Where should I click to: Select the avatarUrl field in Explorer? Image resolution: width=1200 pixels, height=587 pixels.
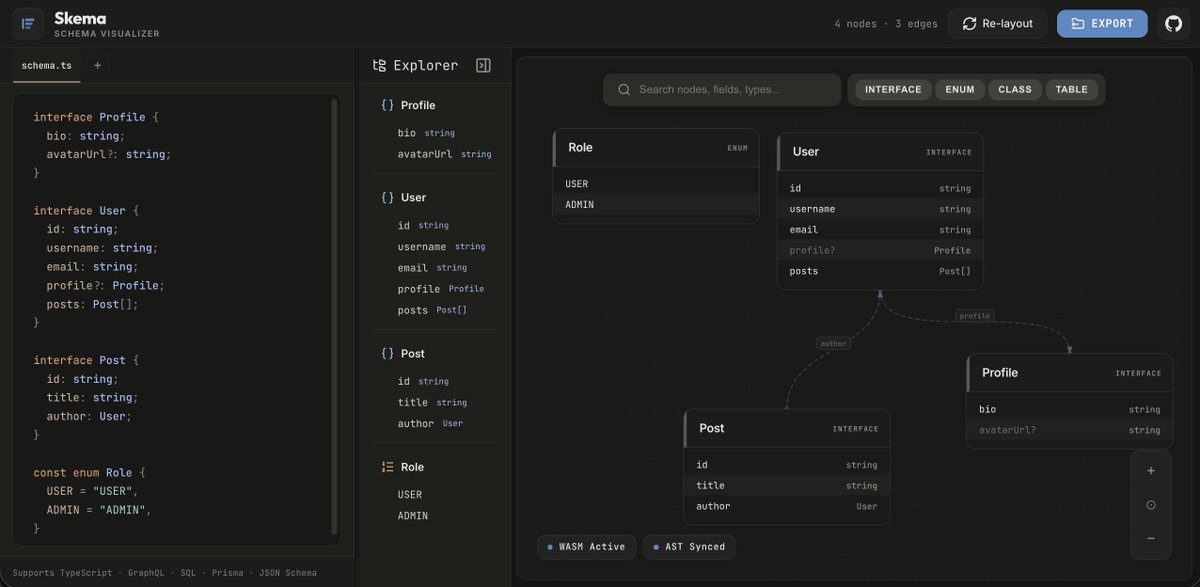(444, 154)
